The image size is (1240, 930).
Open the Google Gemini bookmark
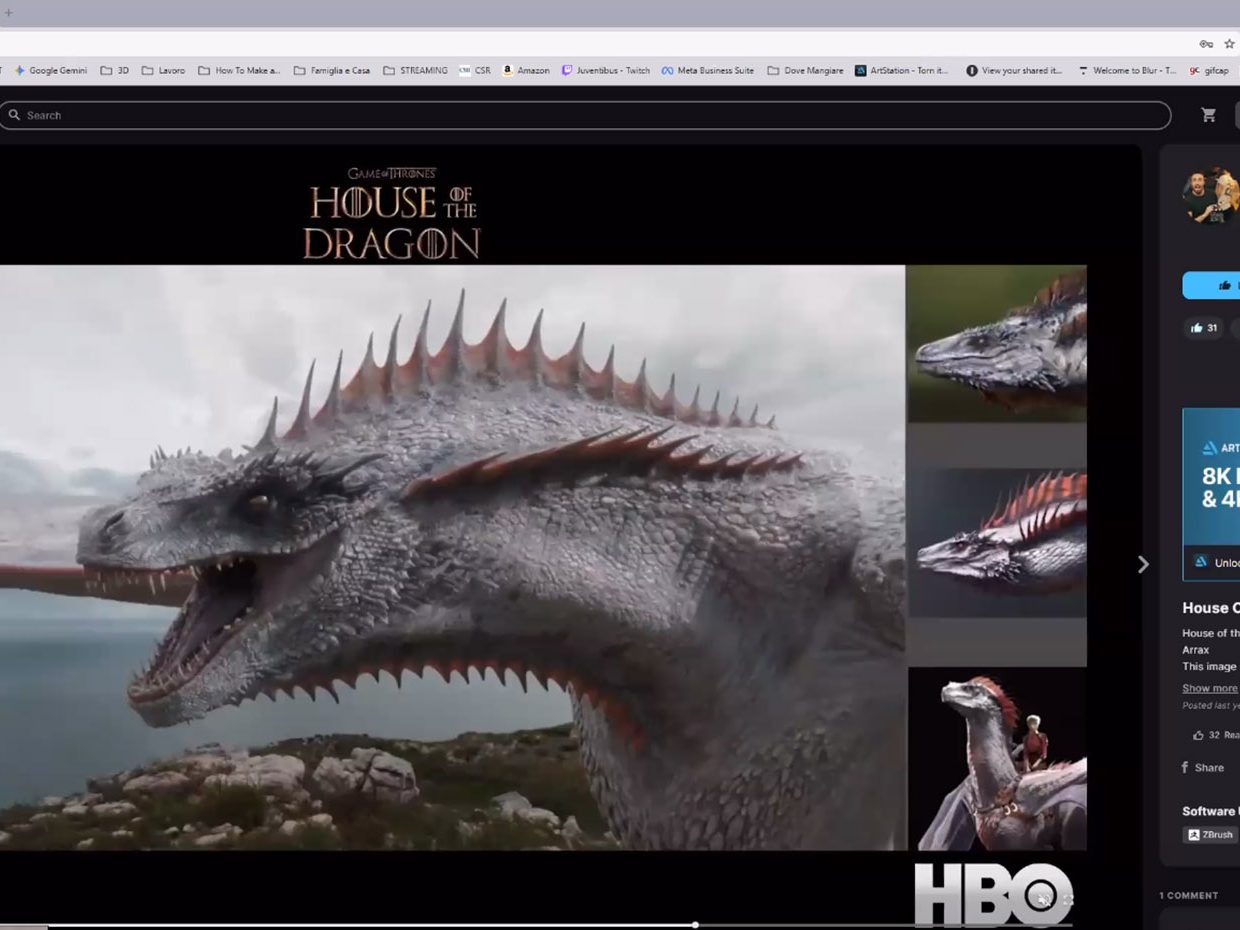(x=50, y=71)
